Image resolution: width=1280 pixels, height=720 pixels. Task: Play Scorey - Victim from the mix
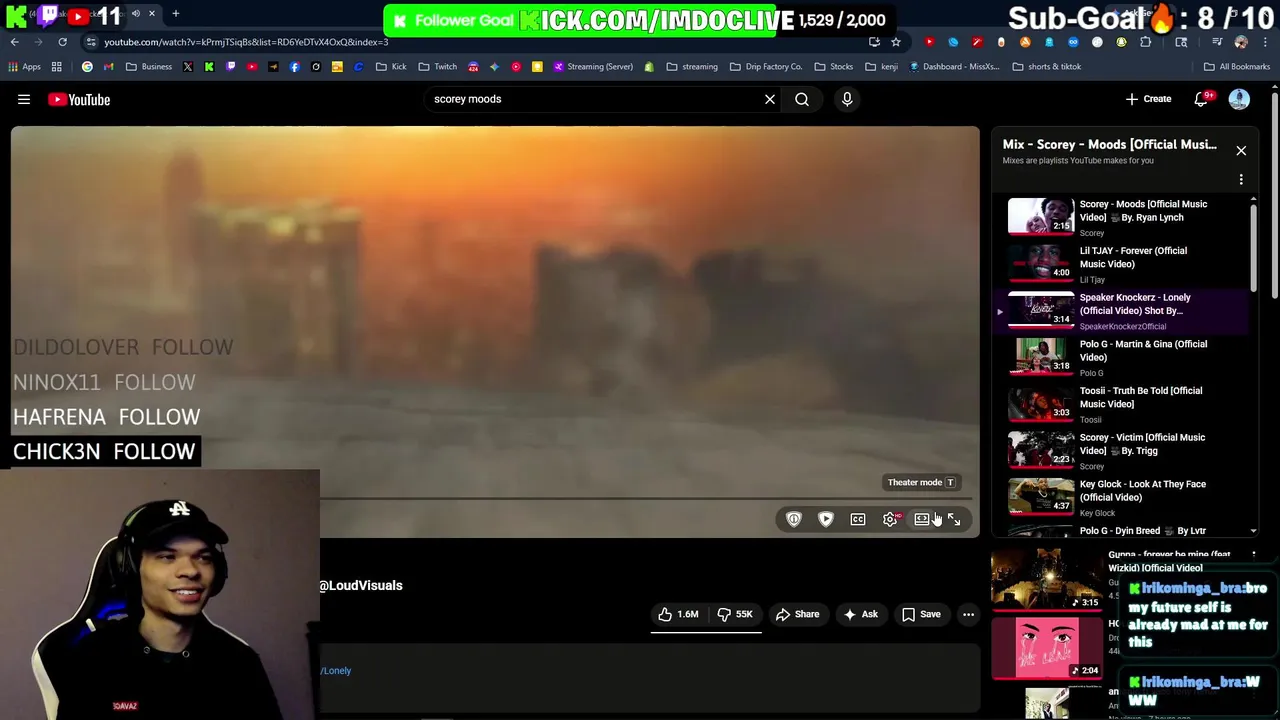pos(1120,451)
